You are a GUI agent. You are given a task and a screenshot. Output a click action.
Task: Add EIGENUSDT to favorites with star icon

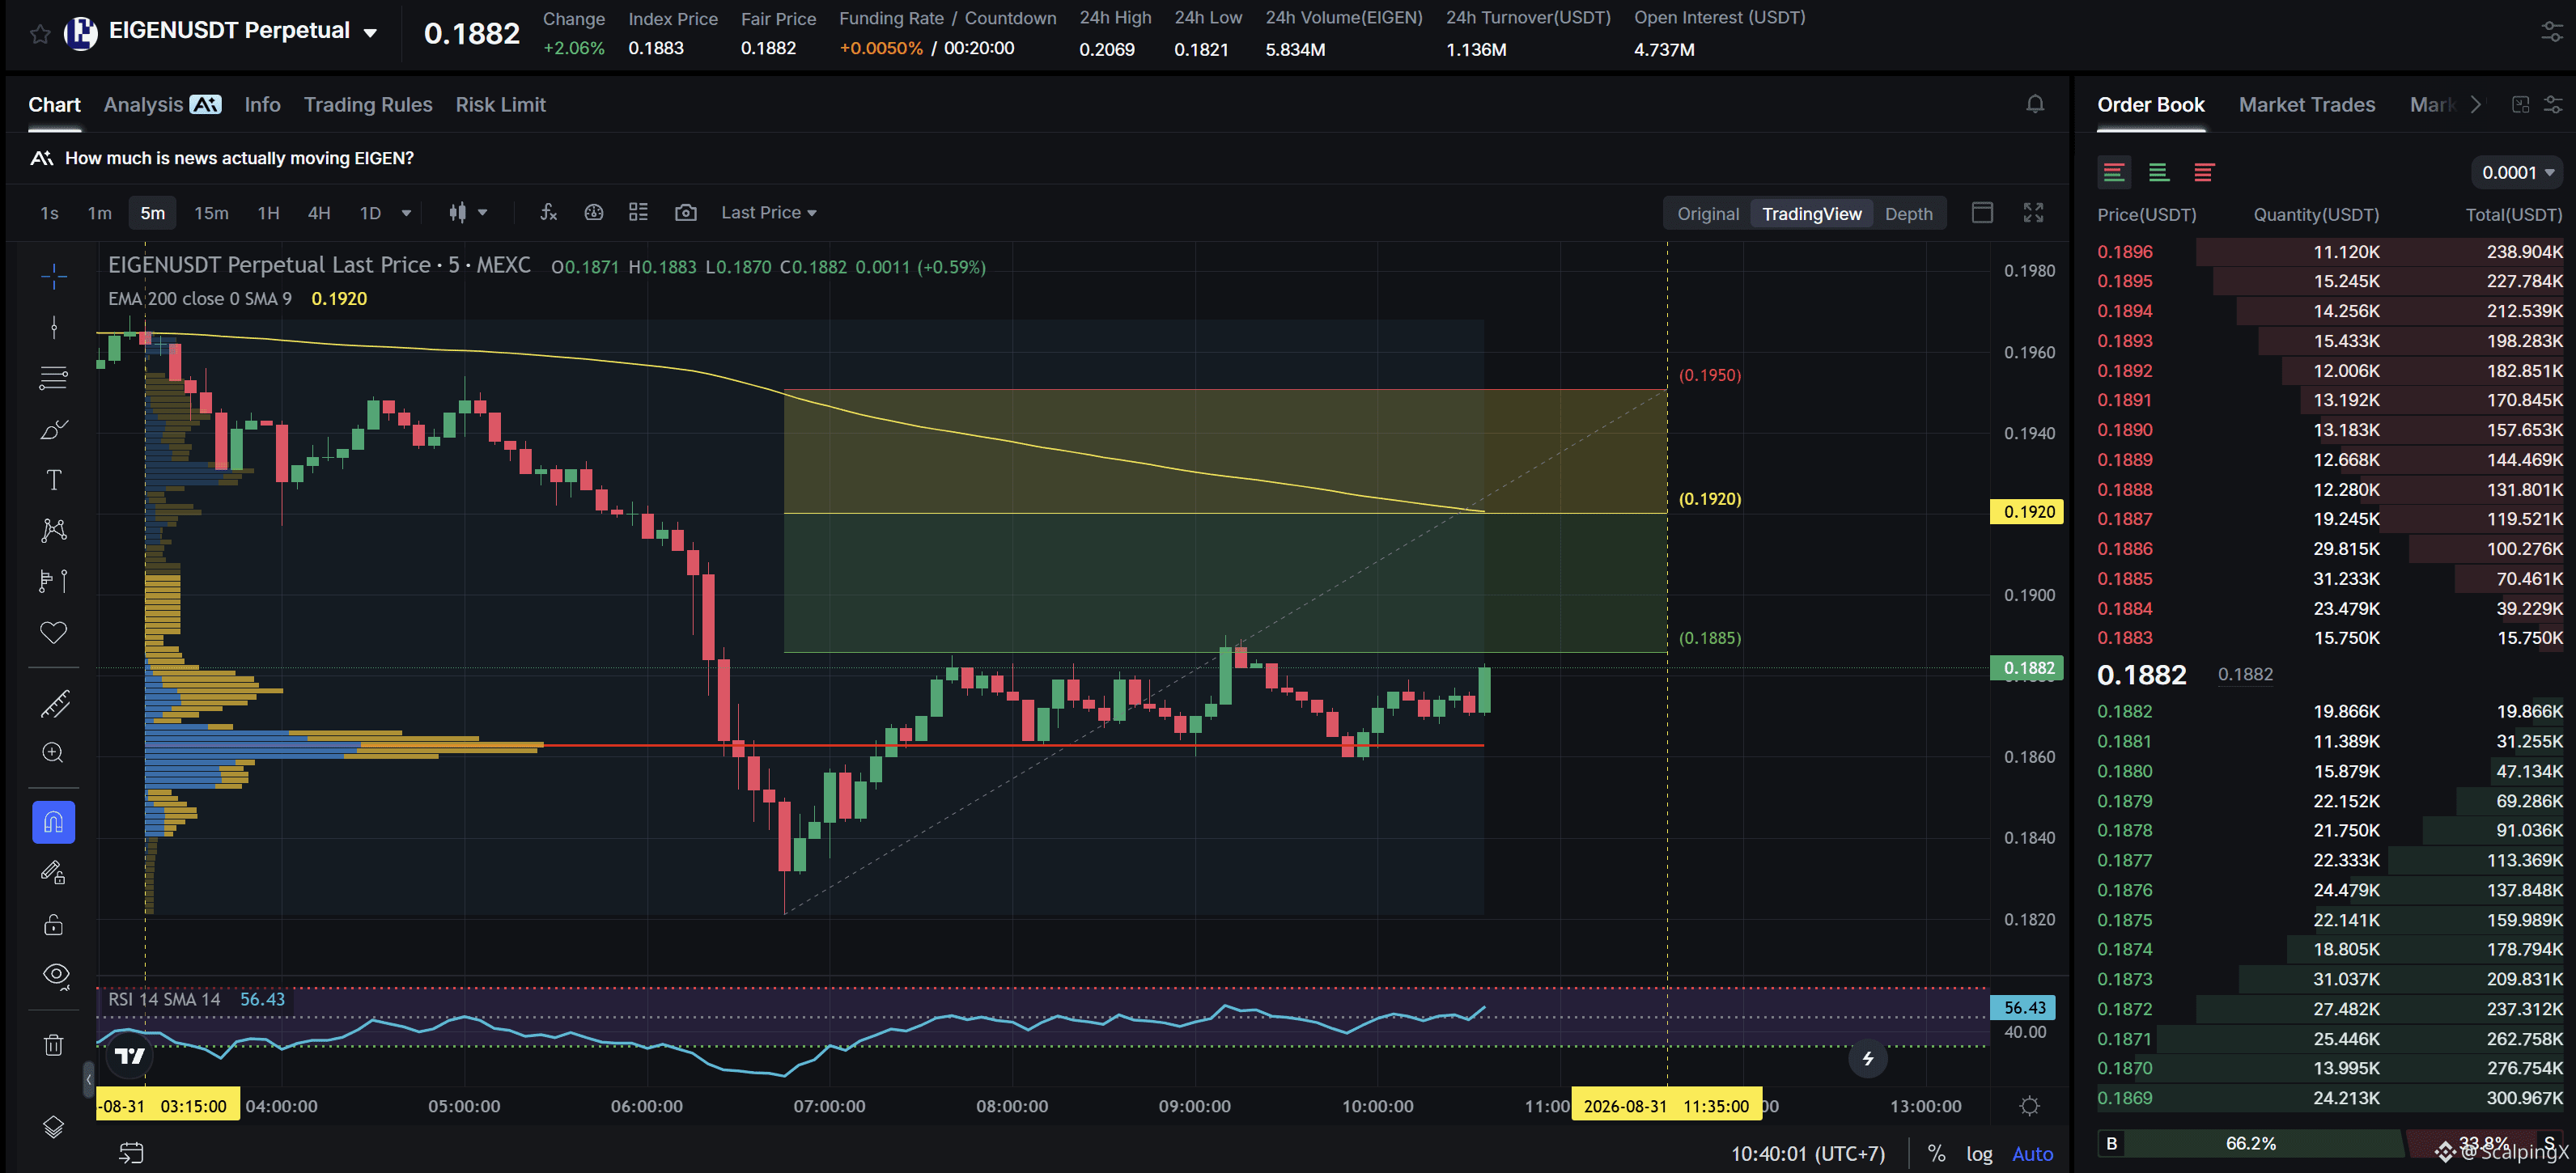point(40,34)
